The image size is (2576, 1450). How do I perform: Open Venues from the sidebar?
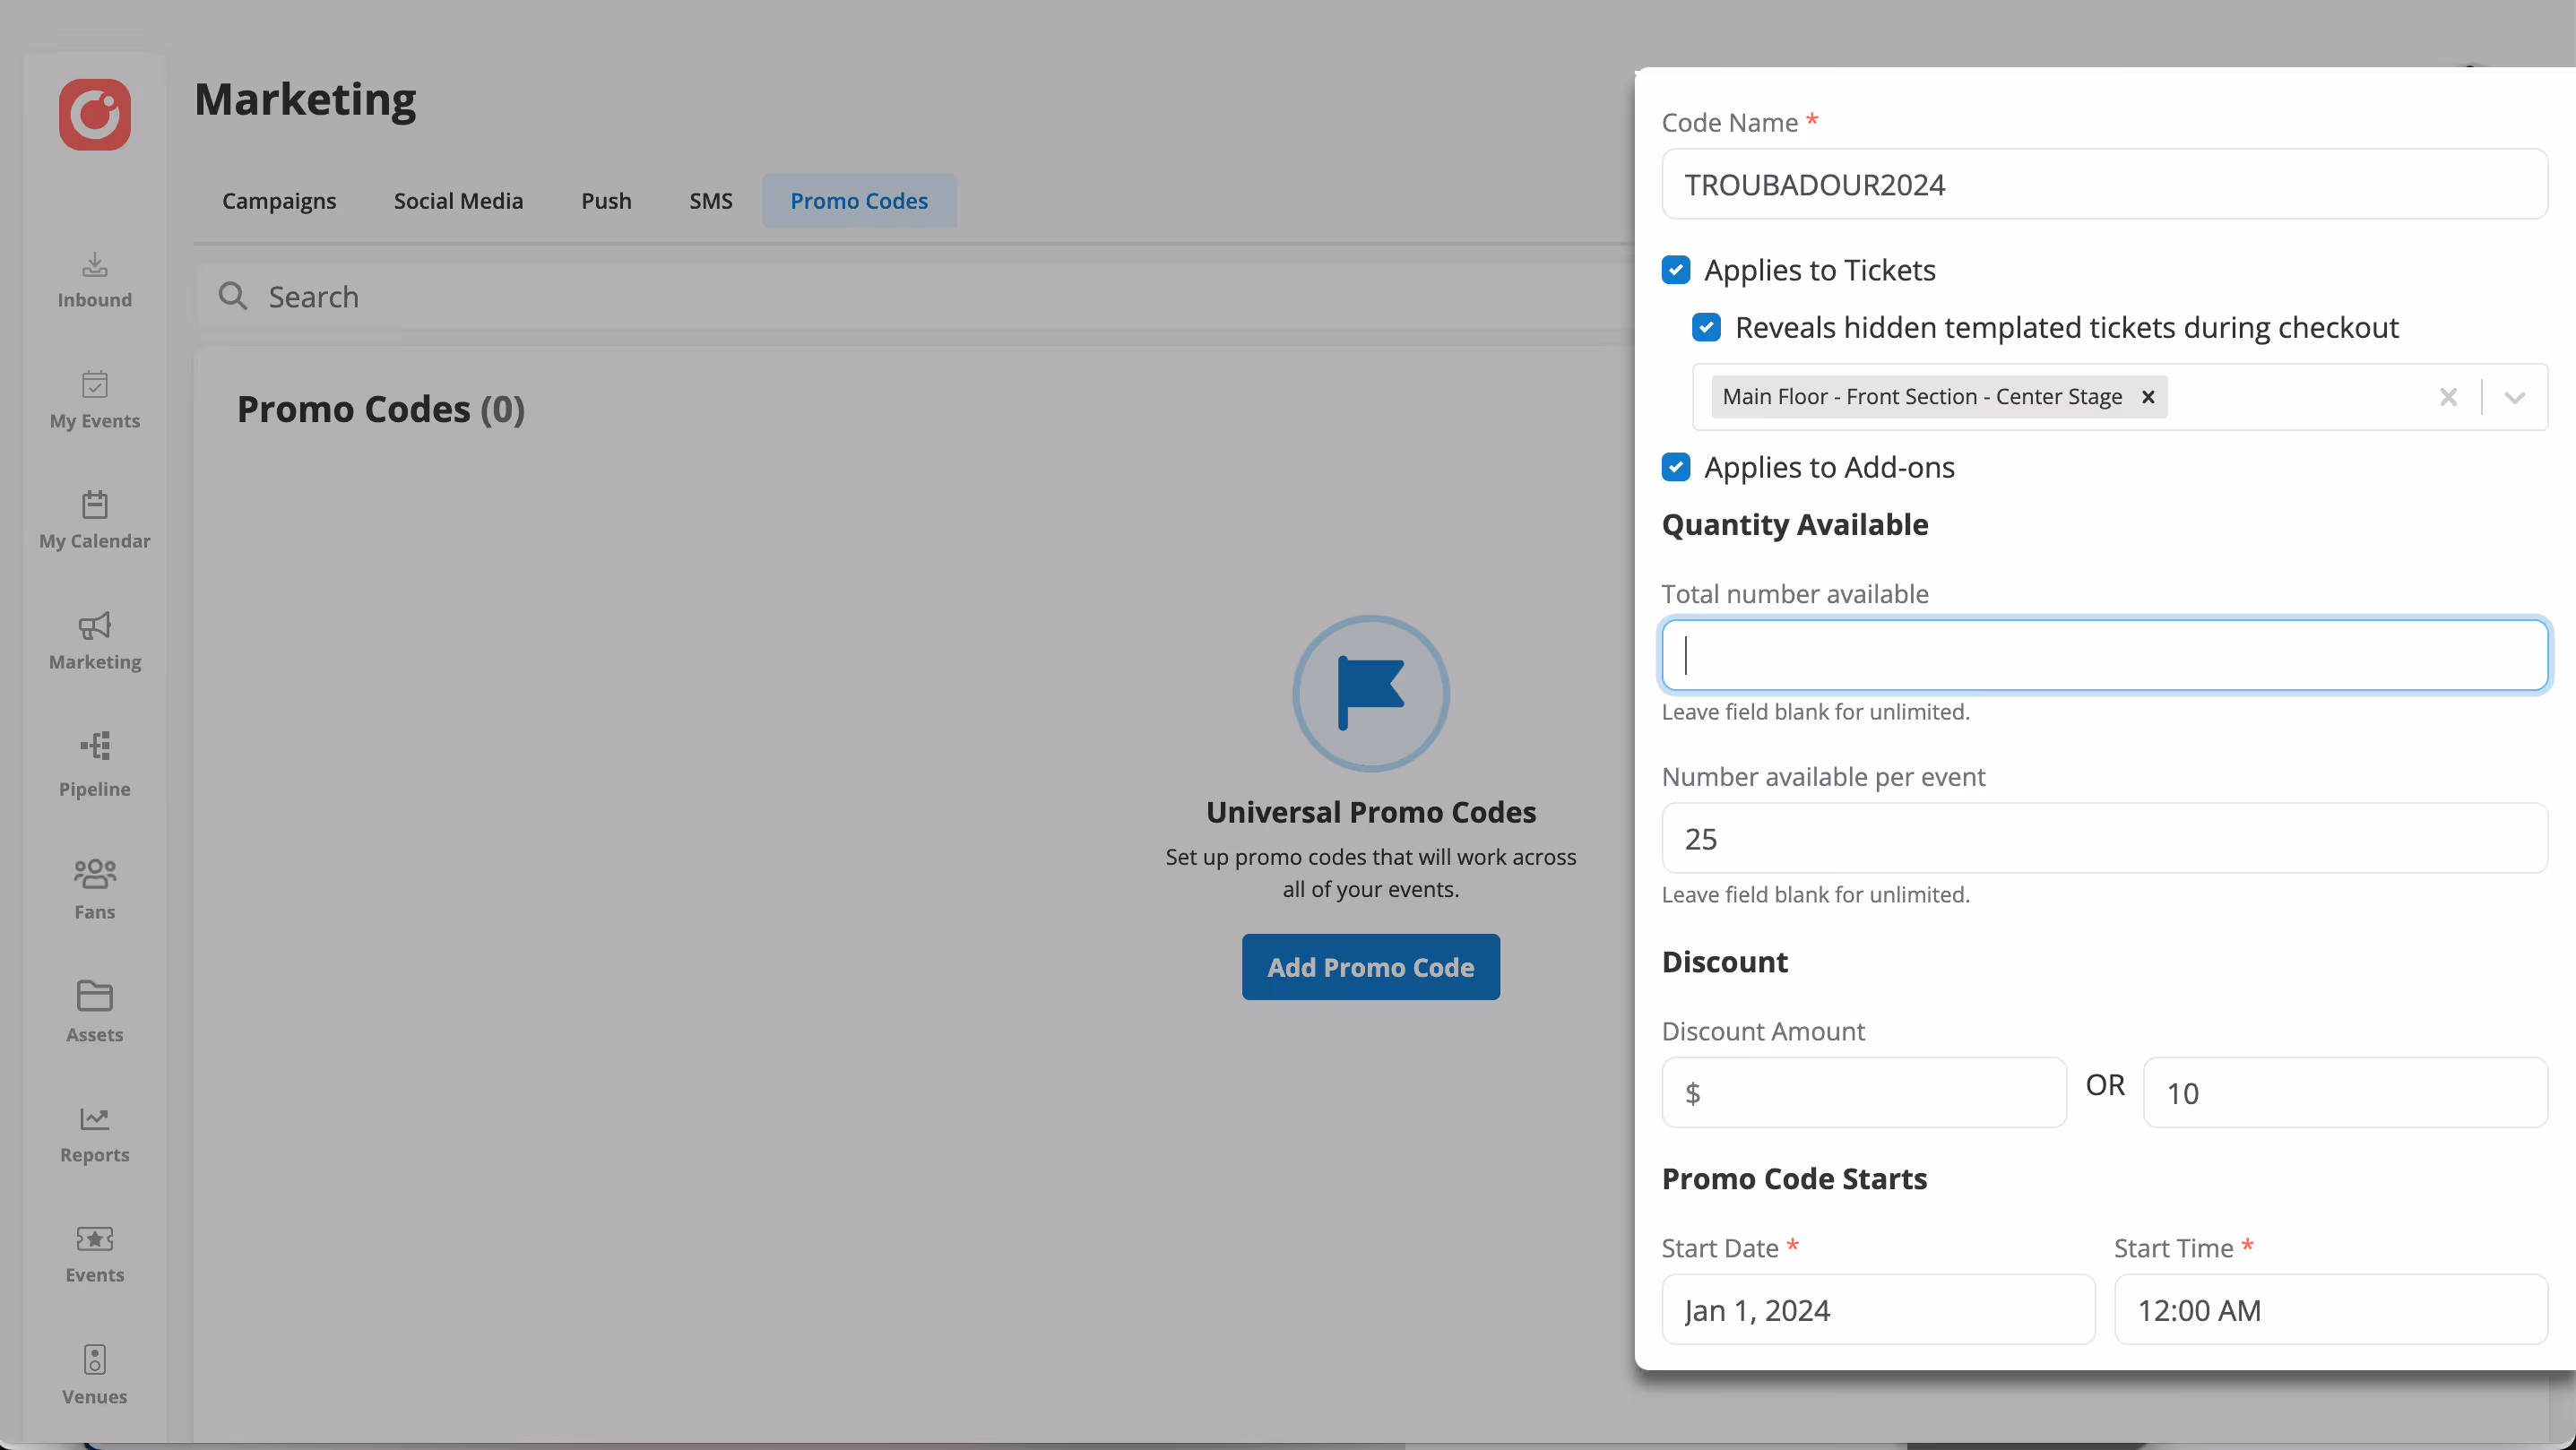pyautogui.click(x=94, y=1375)
